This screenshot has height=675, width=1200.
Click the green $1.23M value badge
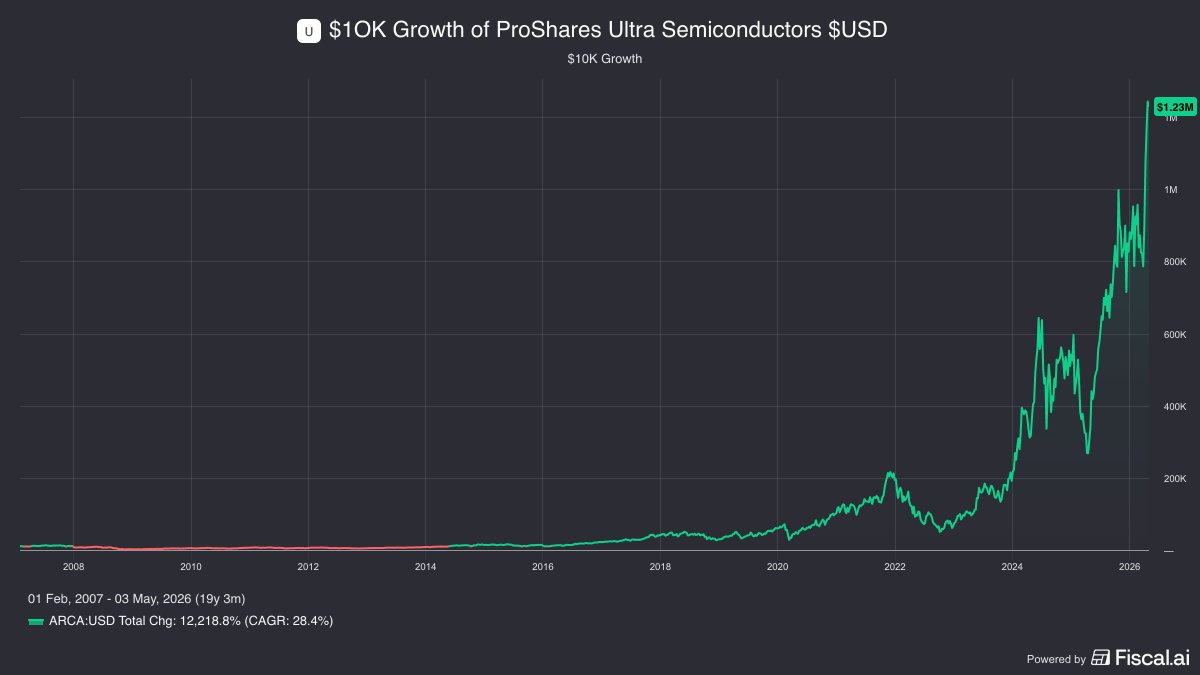pyautogui.click(x=1174, y=106)
